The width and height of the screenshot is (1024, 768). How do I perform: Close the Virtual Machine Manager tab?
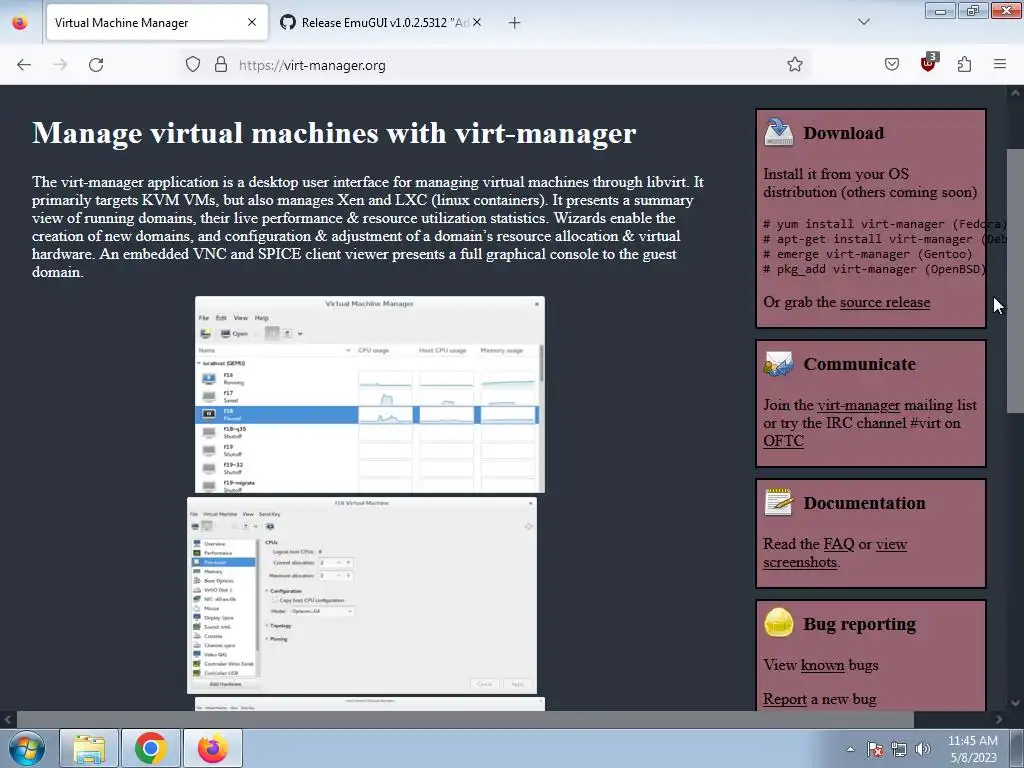(x=252, y=22)
